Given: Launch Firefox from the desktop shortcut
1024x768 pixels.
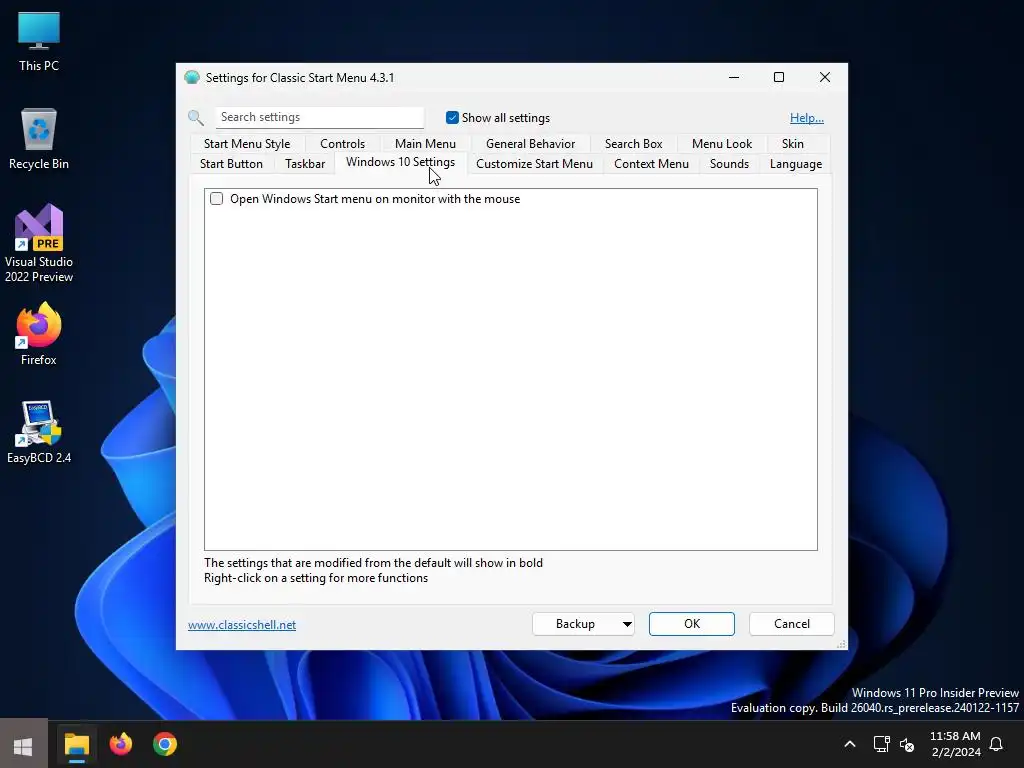Looking at the screenshot, I should (39, 334).
